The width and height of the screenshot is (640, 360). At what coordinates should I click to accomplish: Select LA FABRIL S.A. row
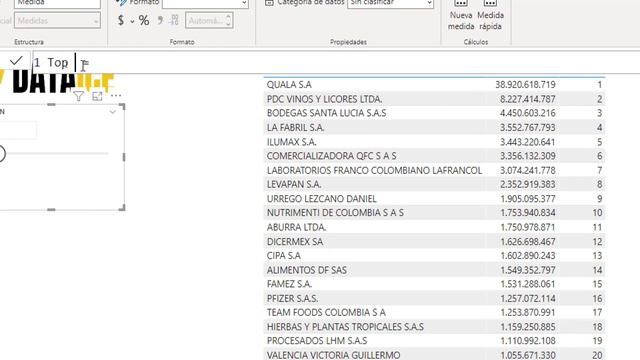(x=434, y=127)
